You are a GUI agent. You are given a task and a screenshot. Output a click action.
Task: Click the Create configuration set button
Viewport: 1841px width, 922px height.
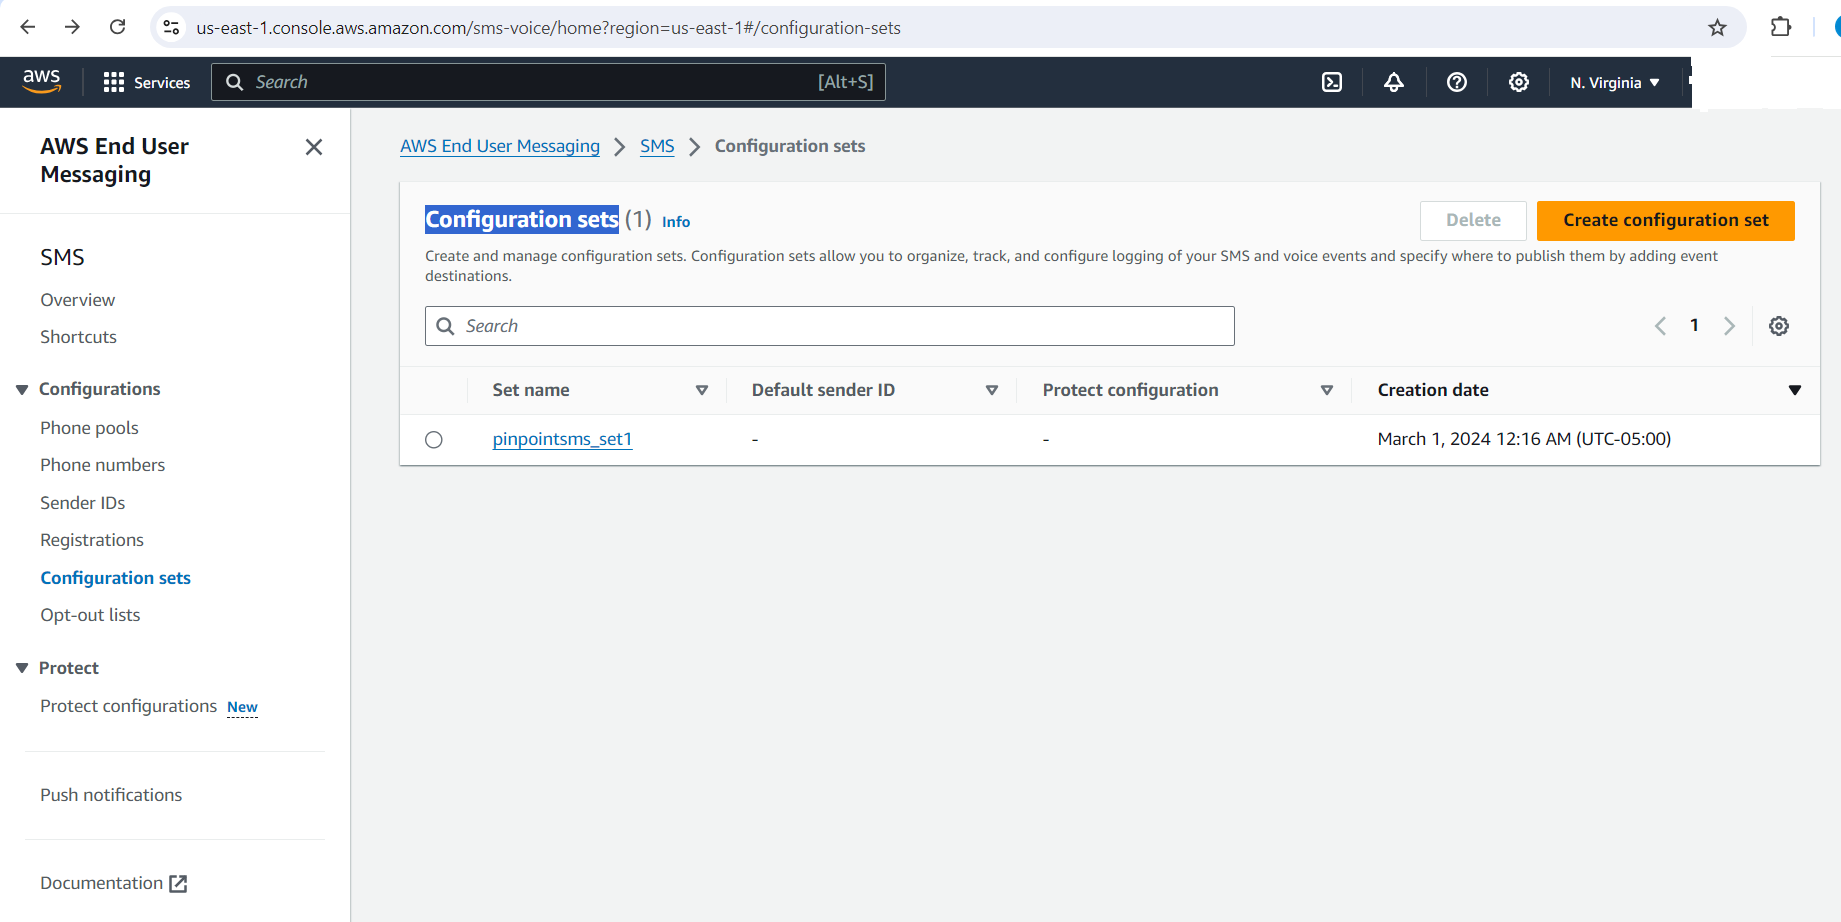(1665, 220)
